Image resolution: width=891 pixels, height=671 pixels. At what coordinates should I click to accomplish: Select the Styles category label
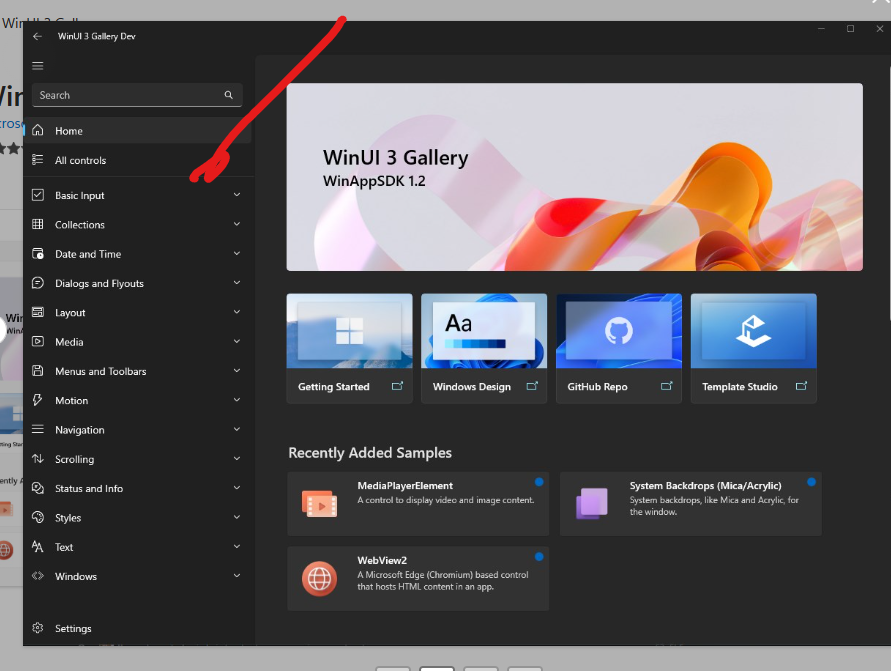coord(68,518)
